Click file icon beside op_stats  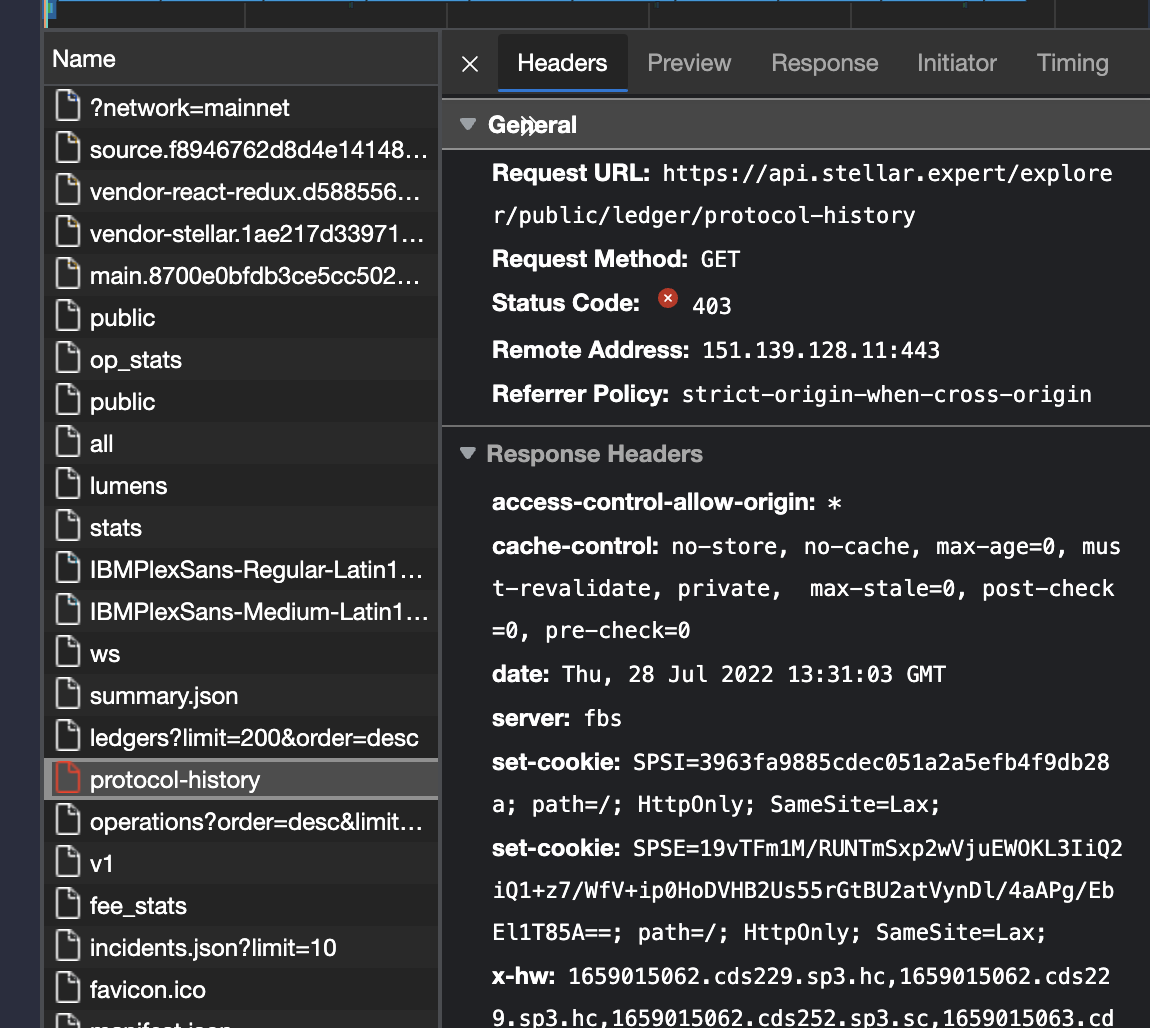click(67, 359)
